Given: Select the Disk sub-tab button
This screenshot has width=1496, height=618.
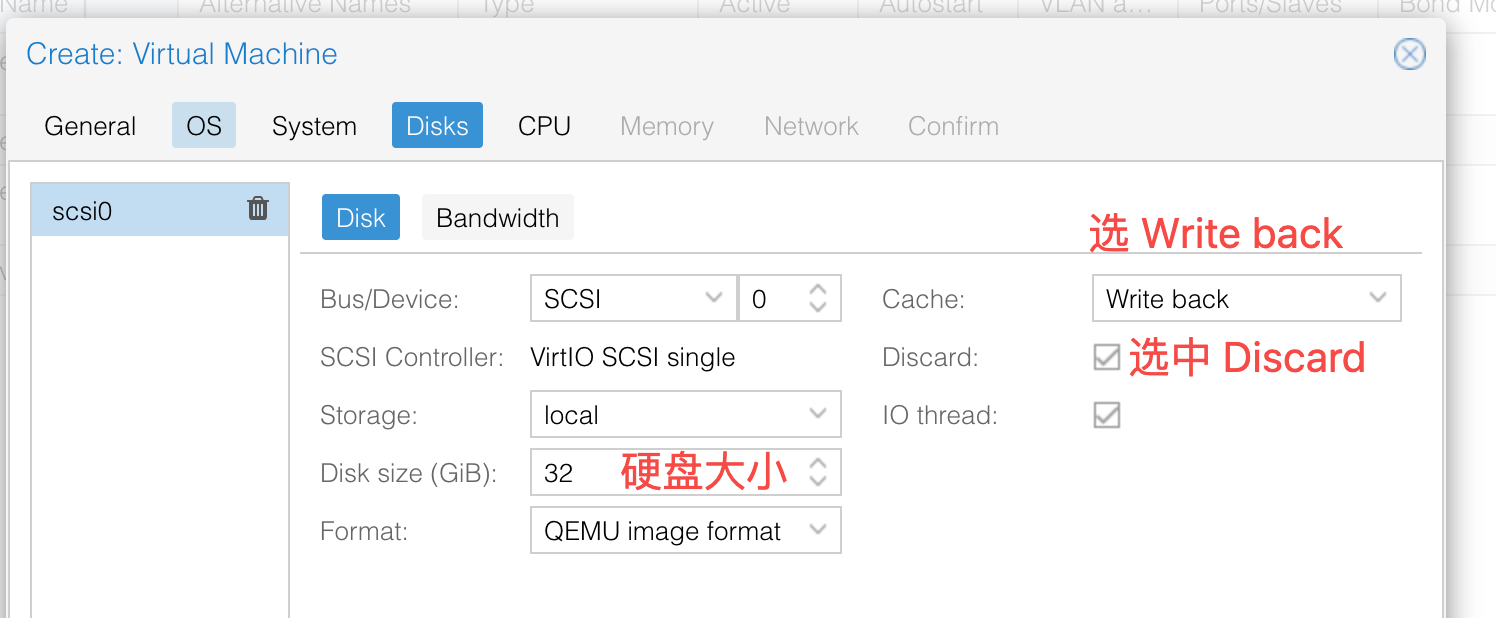Looking at the screenshot, I should (x=361, y=218).
